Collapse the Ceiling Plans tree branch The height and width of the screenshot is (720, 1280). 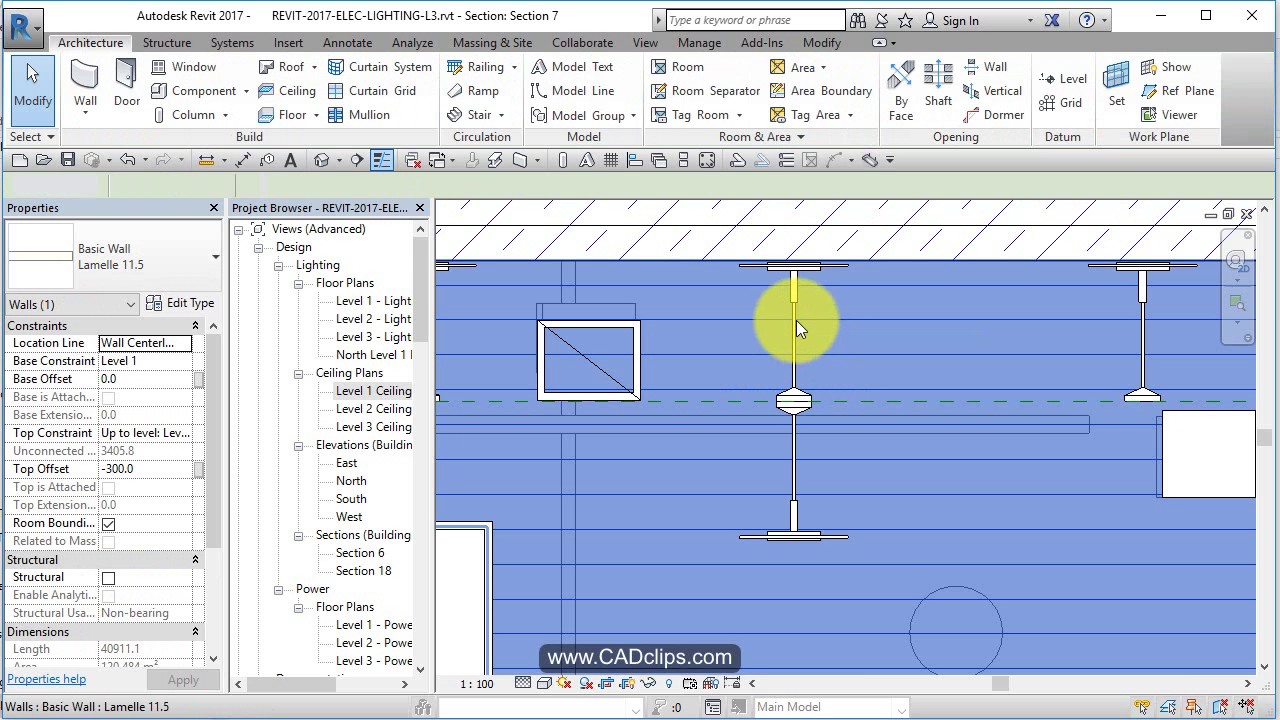(298, 373)
